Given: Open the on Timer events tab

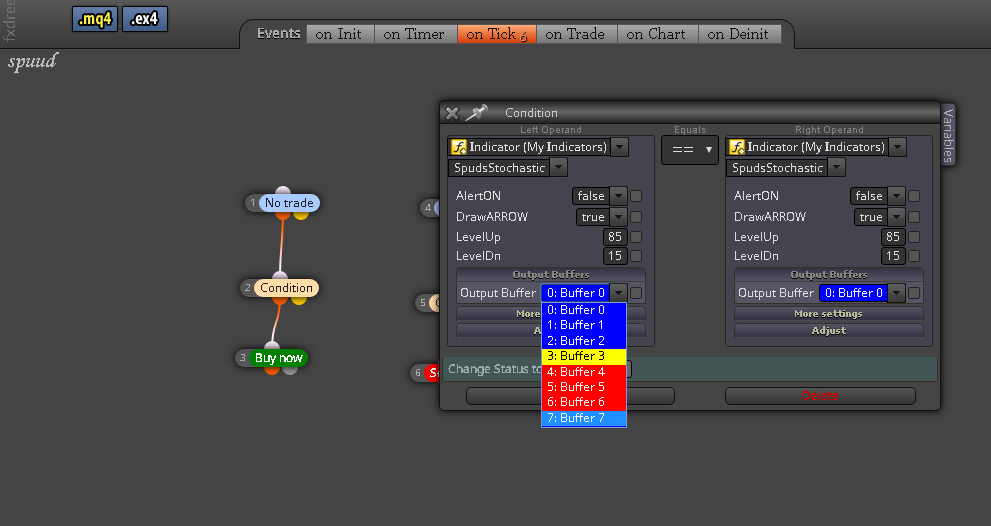Looking at the screenshot, I should pyautogui.click(x=415, y=34).
